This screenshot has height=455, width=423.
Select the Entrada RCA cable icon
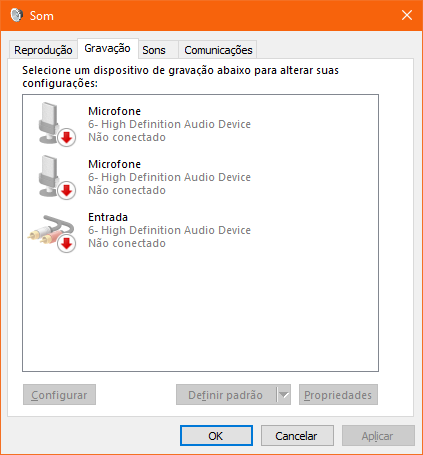click(52, 232)
